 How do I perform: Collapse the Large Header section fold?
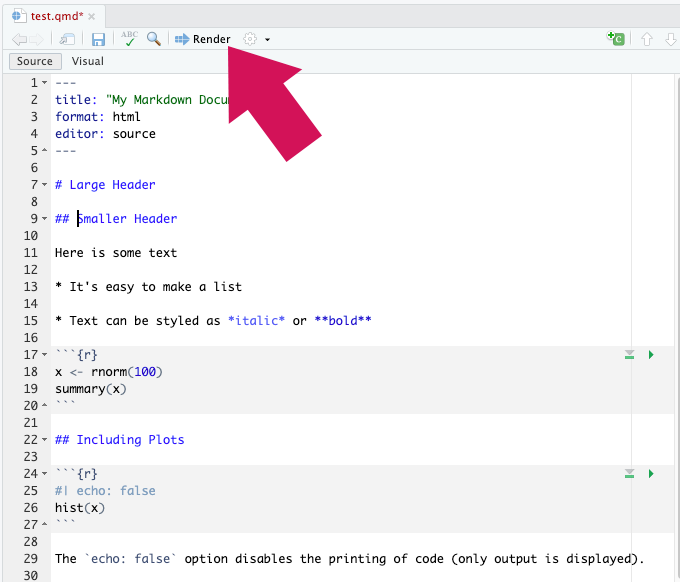pyautogui.click(x=45, y=185)
